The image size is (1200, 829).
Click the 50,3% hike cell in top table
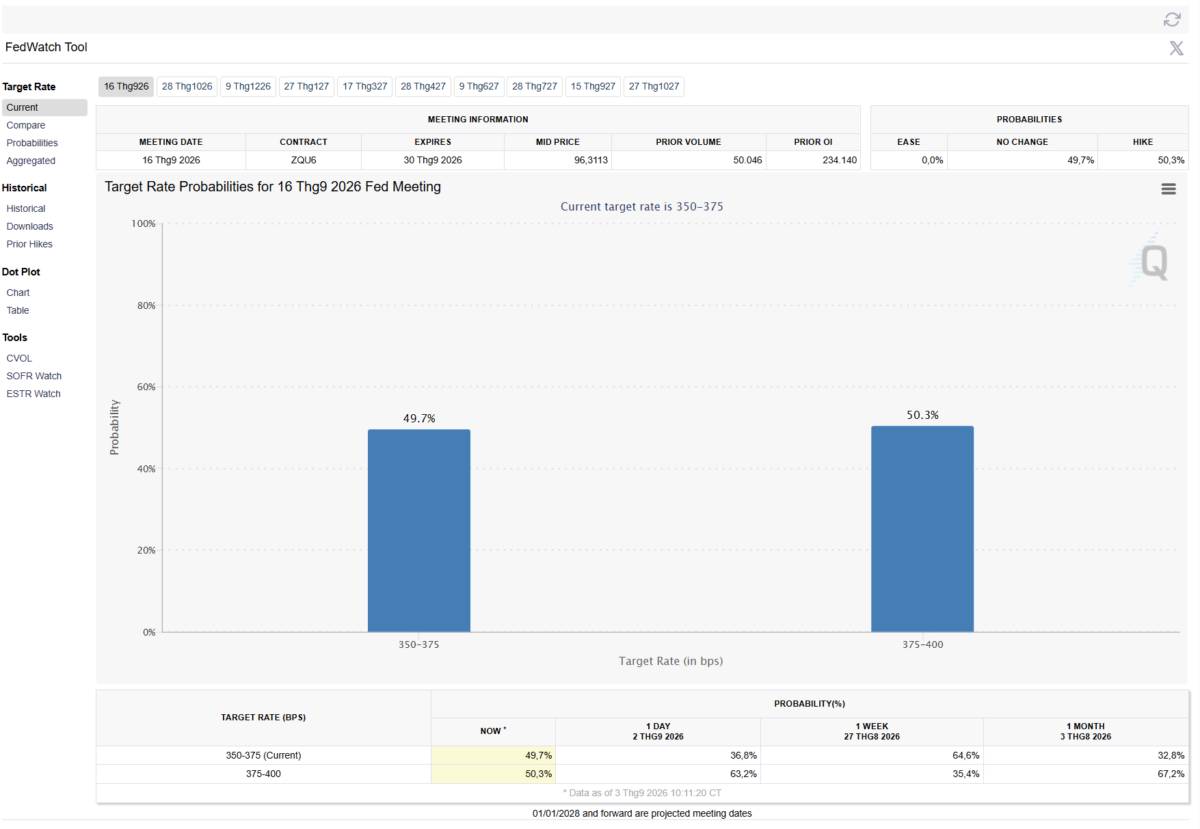pos(1143,160)
